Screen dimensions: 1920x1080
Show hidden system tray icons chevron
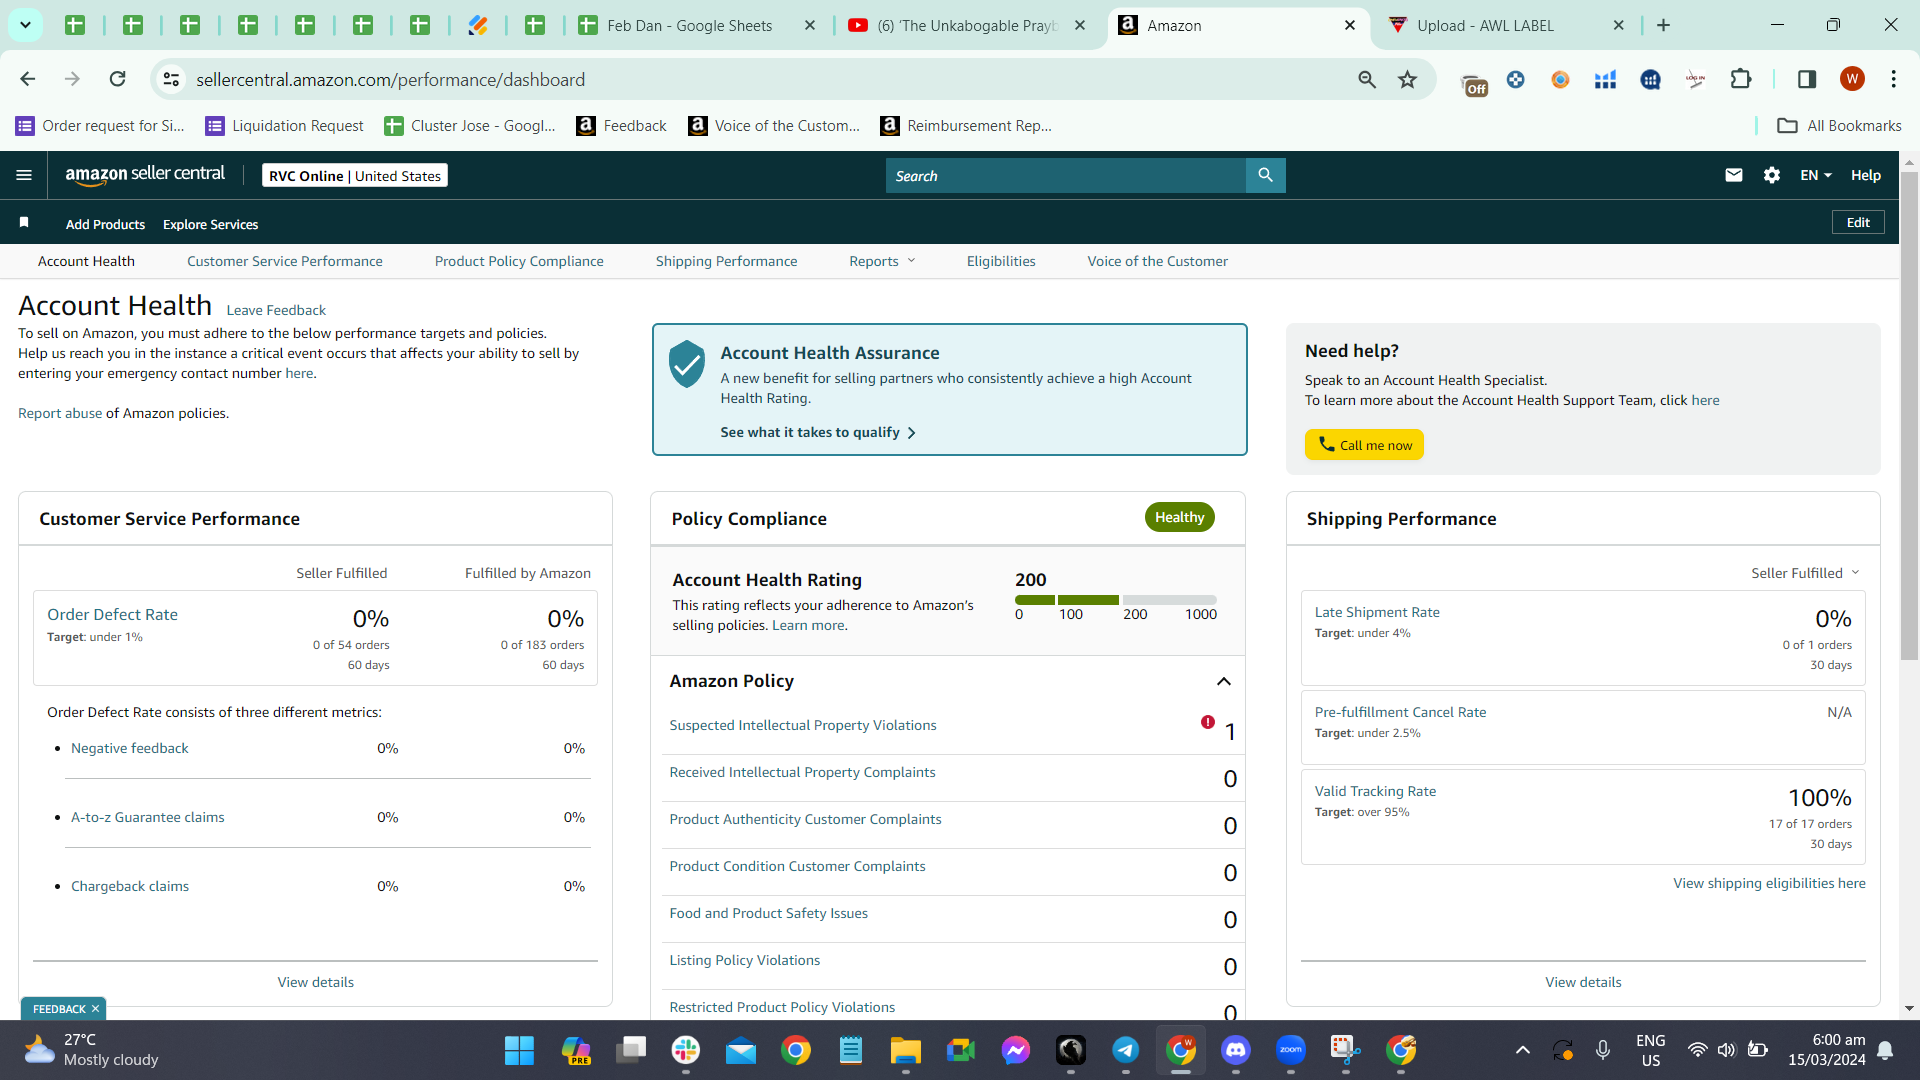pos(1522,1050)
